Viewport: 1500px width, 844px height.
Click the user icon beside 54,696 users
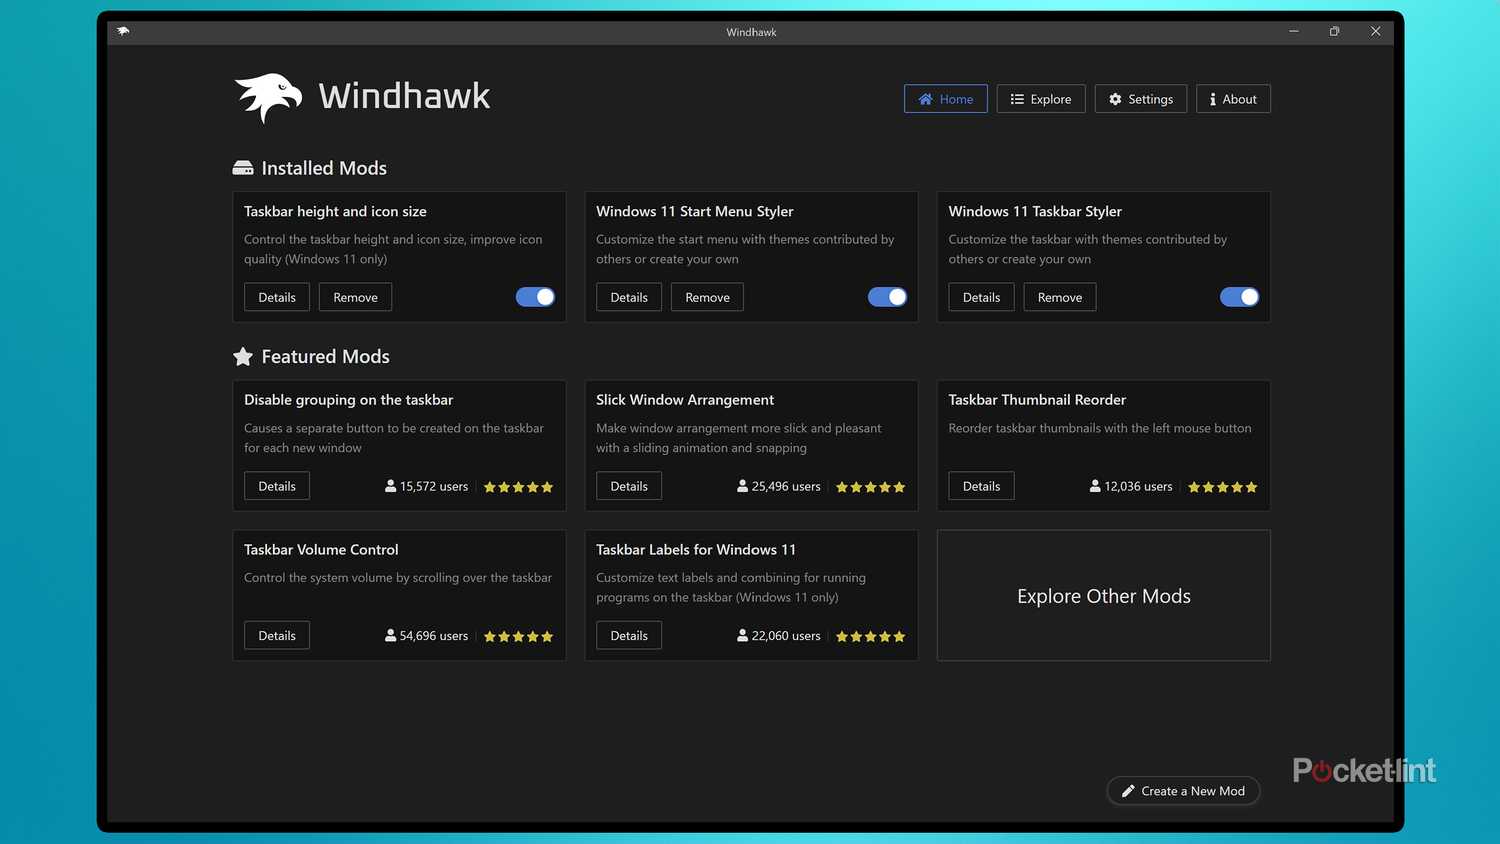(x=389, y=635)
